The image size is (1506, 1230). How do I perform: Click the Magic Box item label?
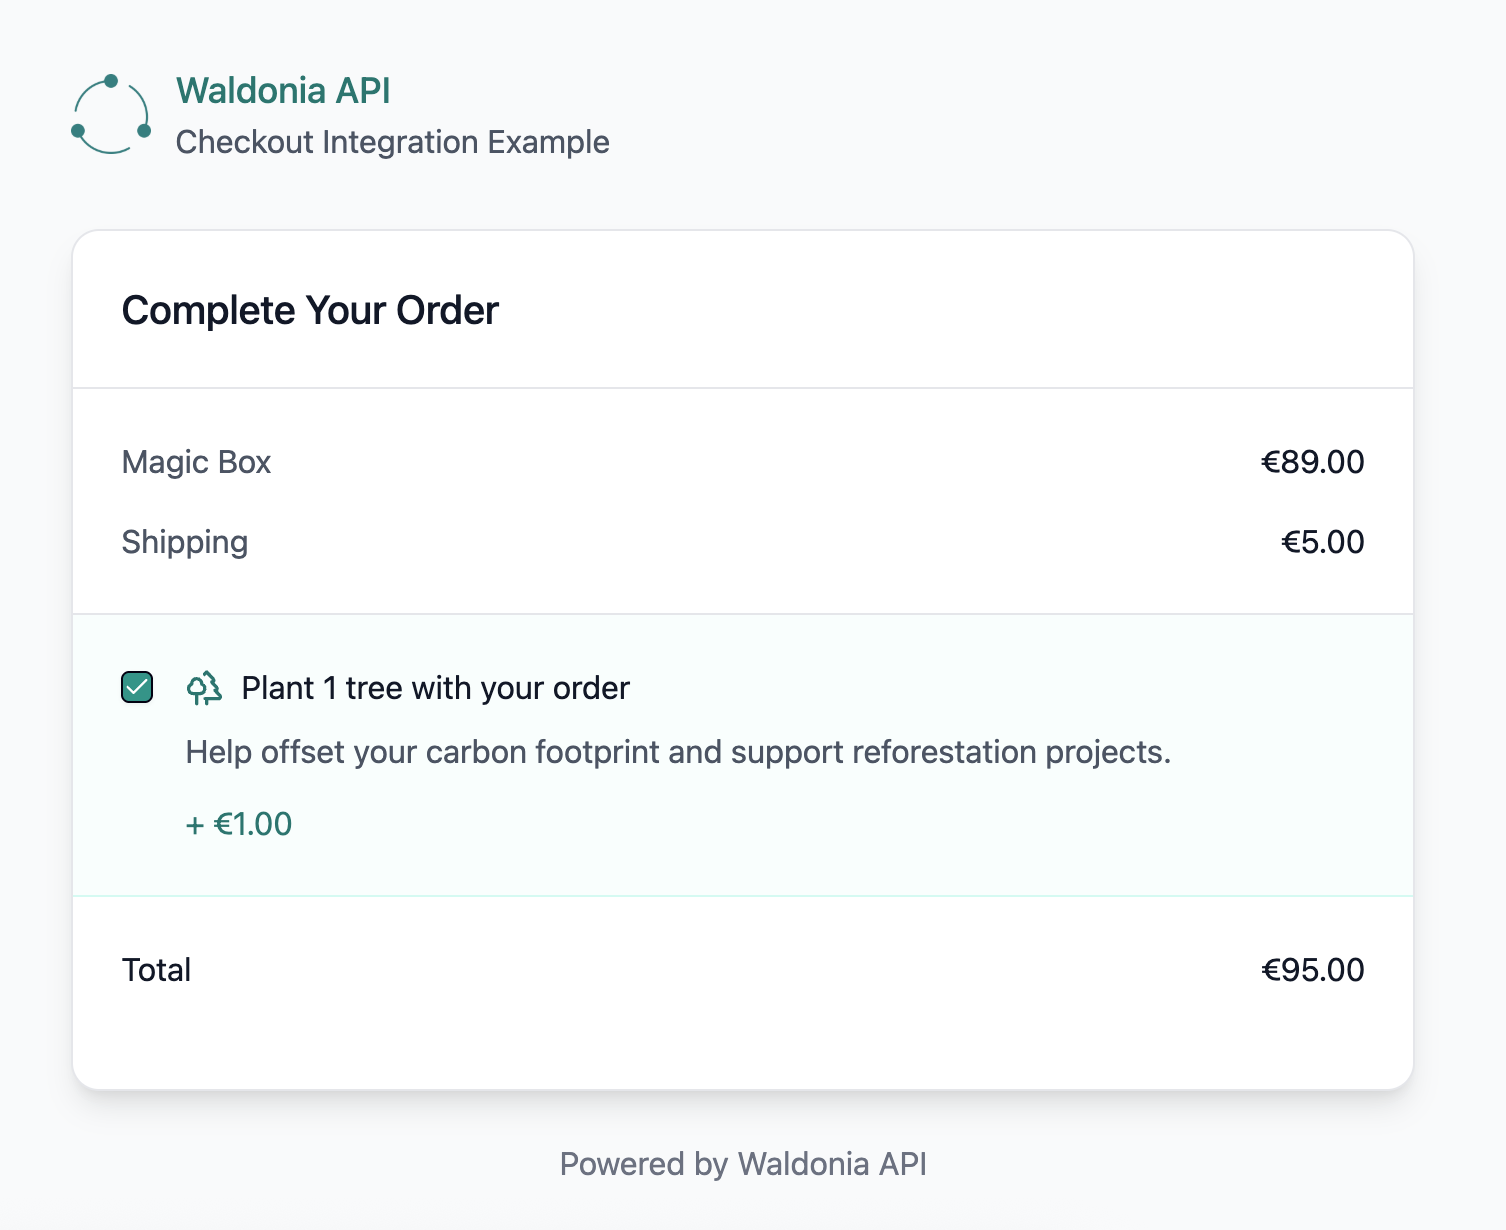tap(196, 462)
